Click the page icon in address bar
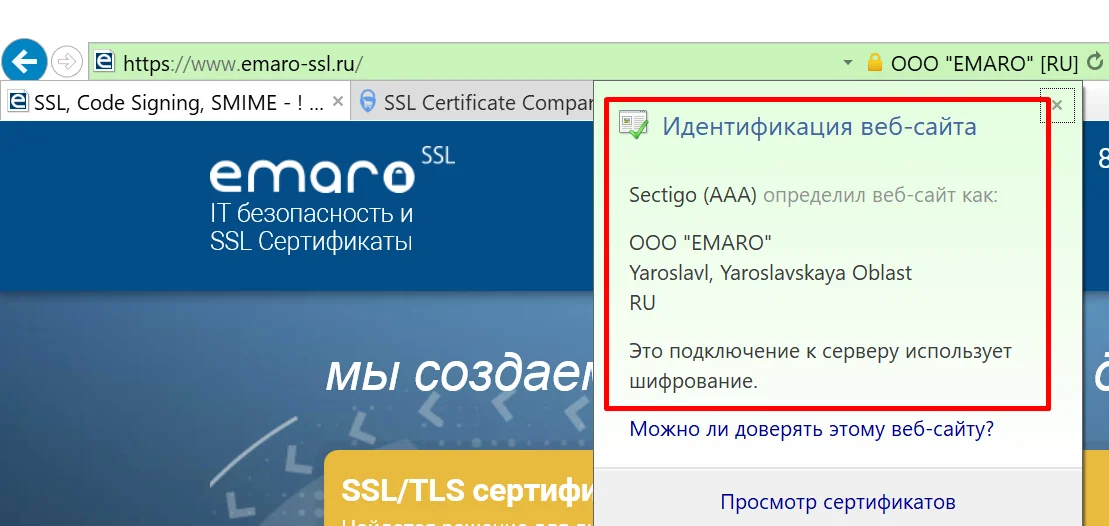The image size is (1109, 526). pos(104,61)
